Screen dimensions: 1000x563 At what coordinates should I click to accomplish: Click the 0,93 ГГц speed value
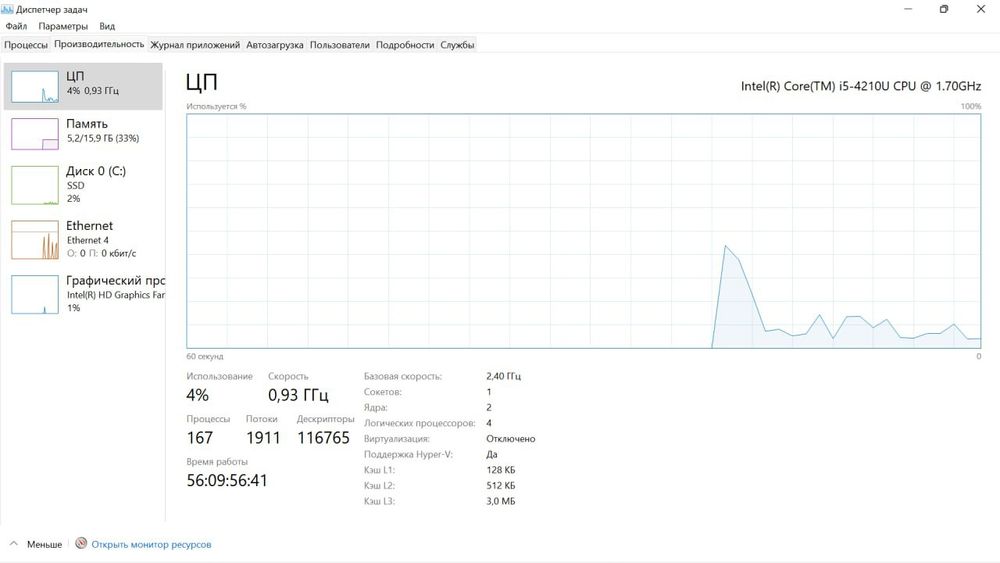pyautogui.click(x=298, y=395)
